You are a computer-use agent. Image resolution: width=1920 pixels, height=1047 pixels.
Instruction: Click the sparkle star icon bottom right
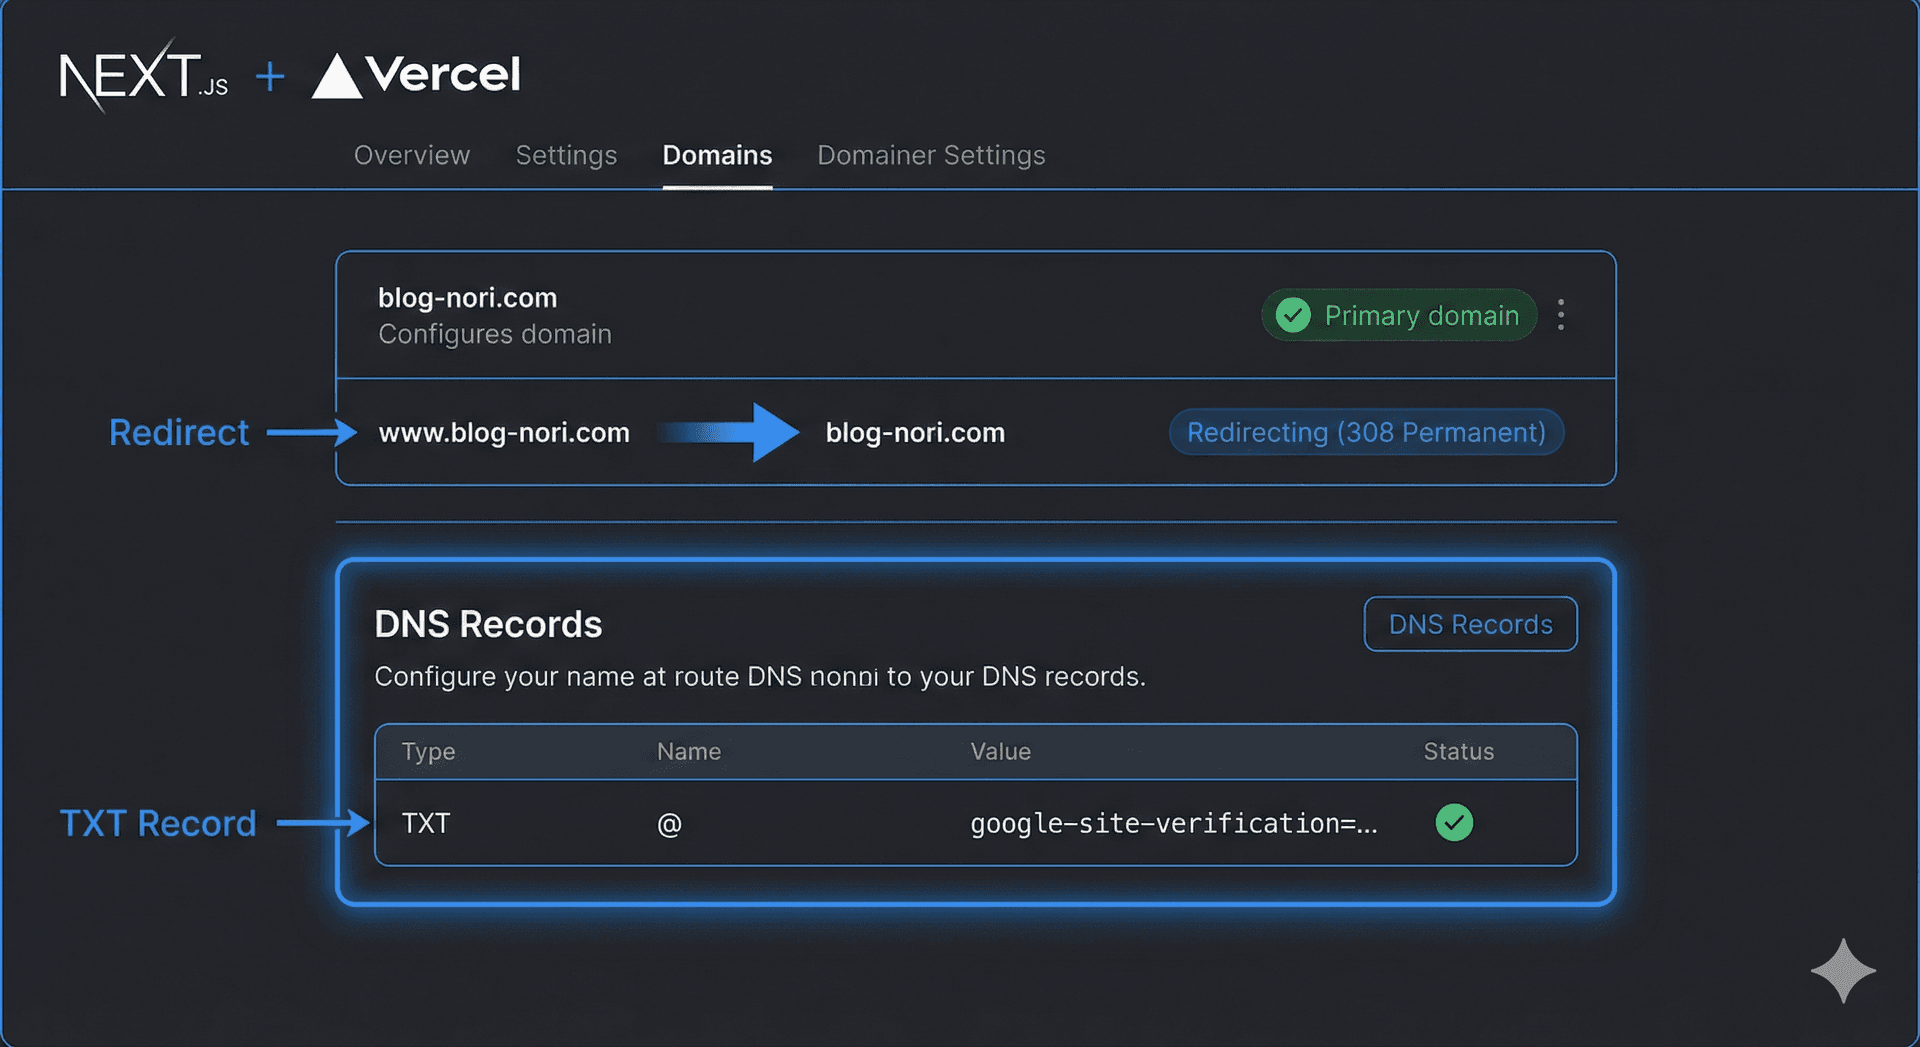(x=1842, y=970)
